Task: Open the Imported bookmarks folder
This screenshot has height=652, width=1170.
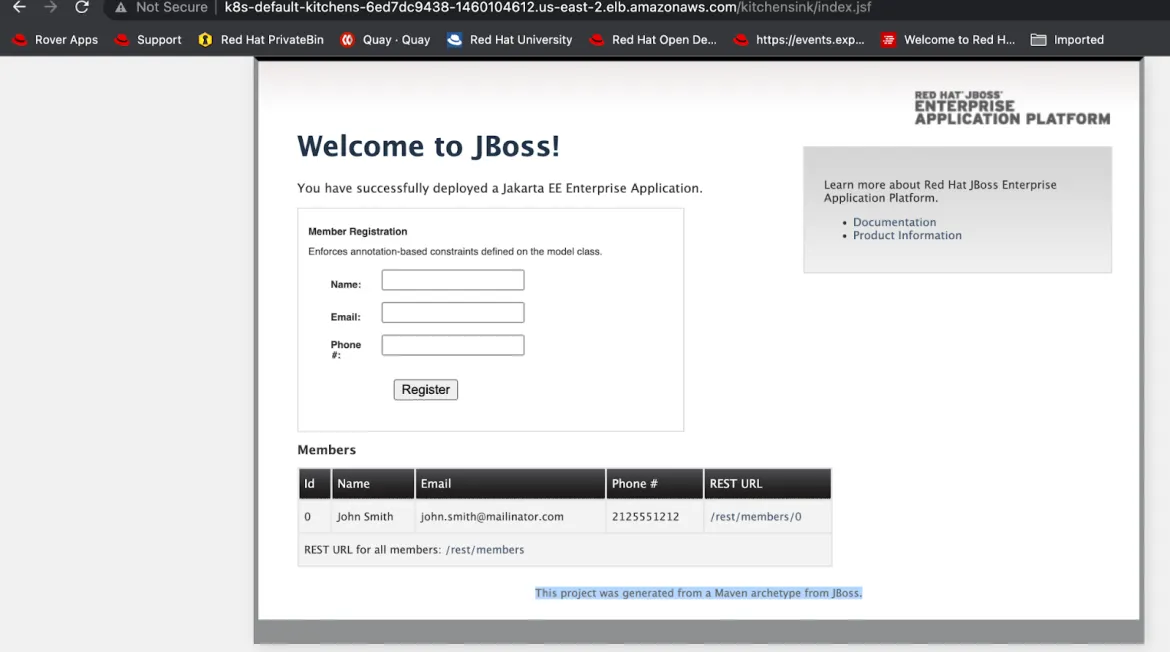Action: coord(1067,40)
